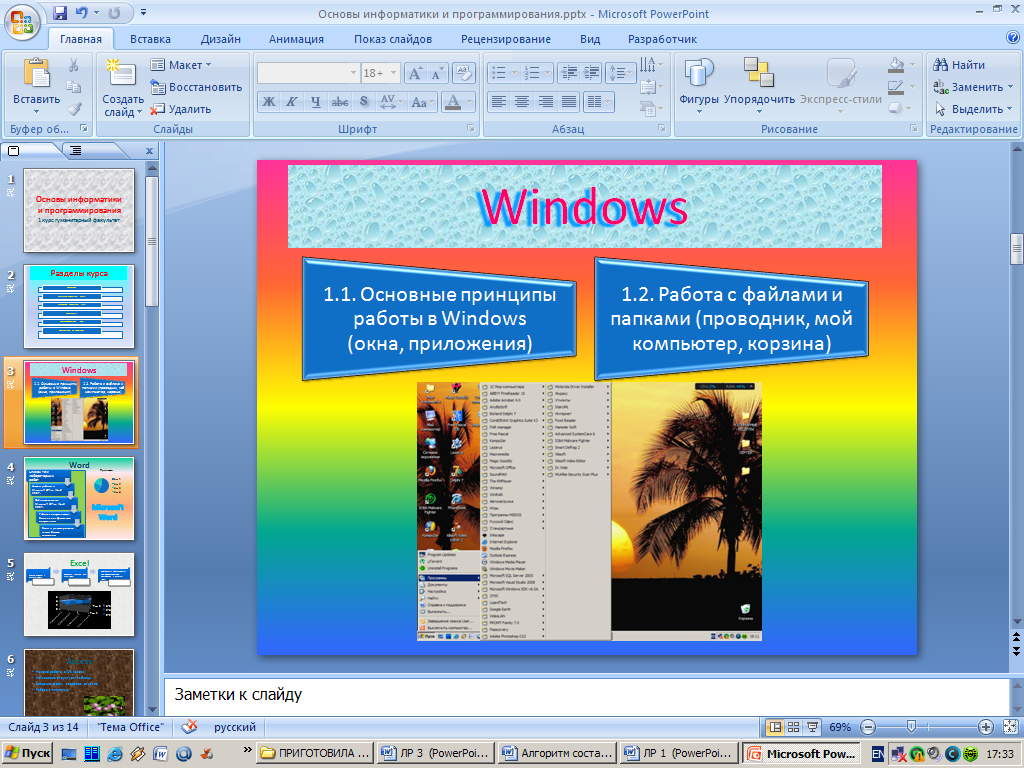Click the Format Painter brush icon
Image resolution: width=1024 pixels, height=768 pixels.
(x=74, y=108)
